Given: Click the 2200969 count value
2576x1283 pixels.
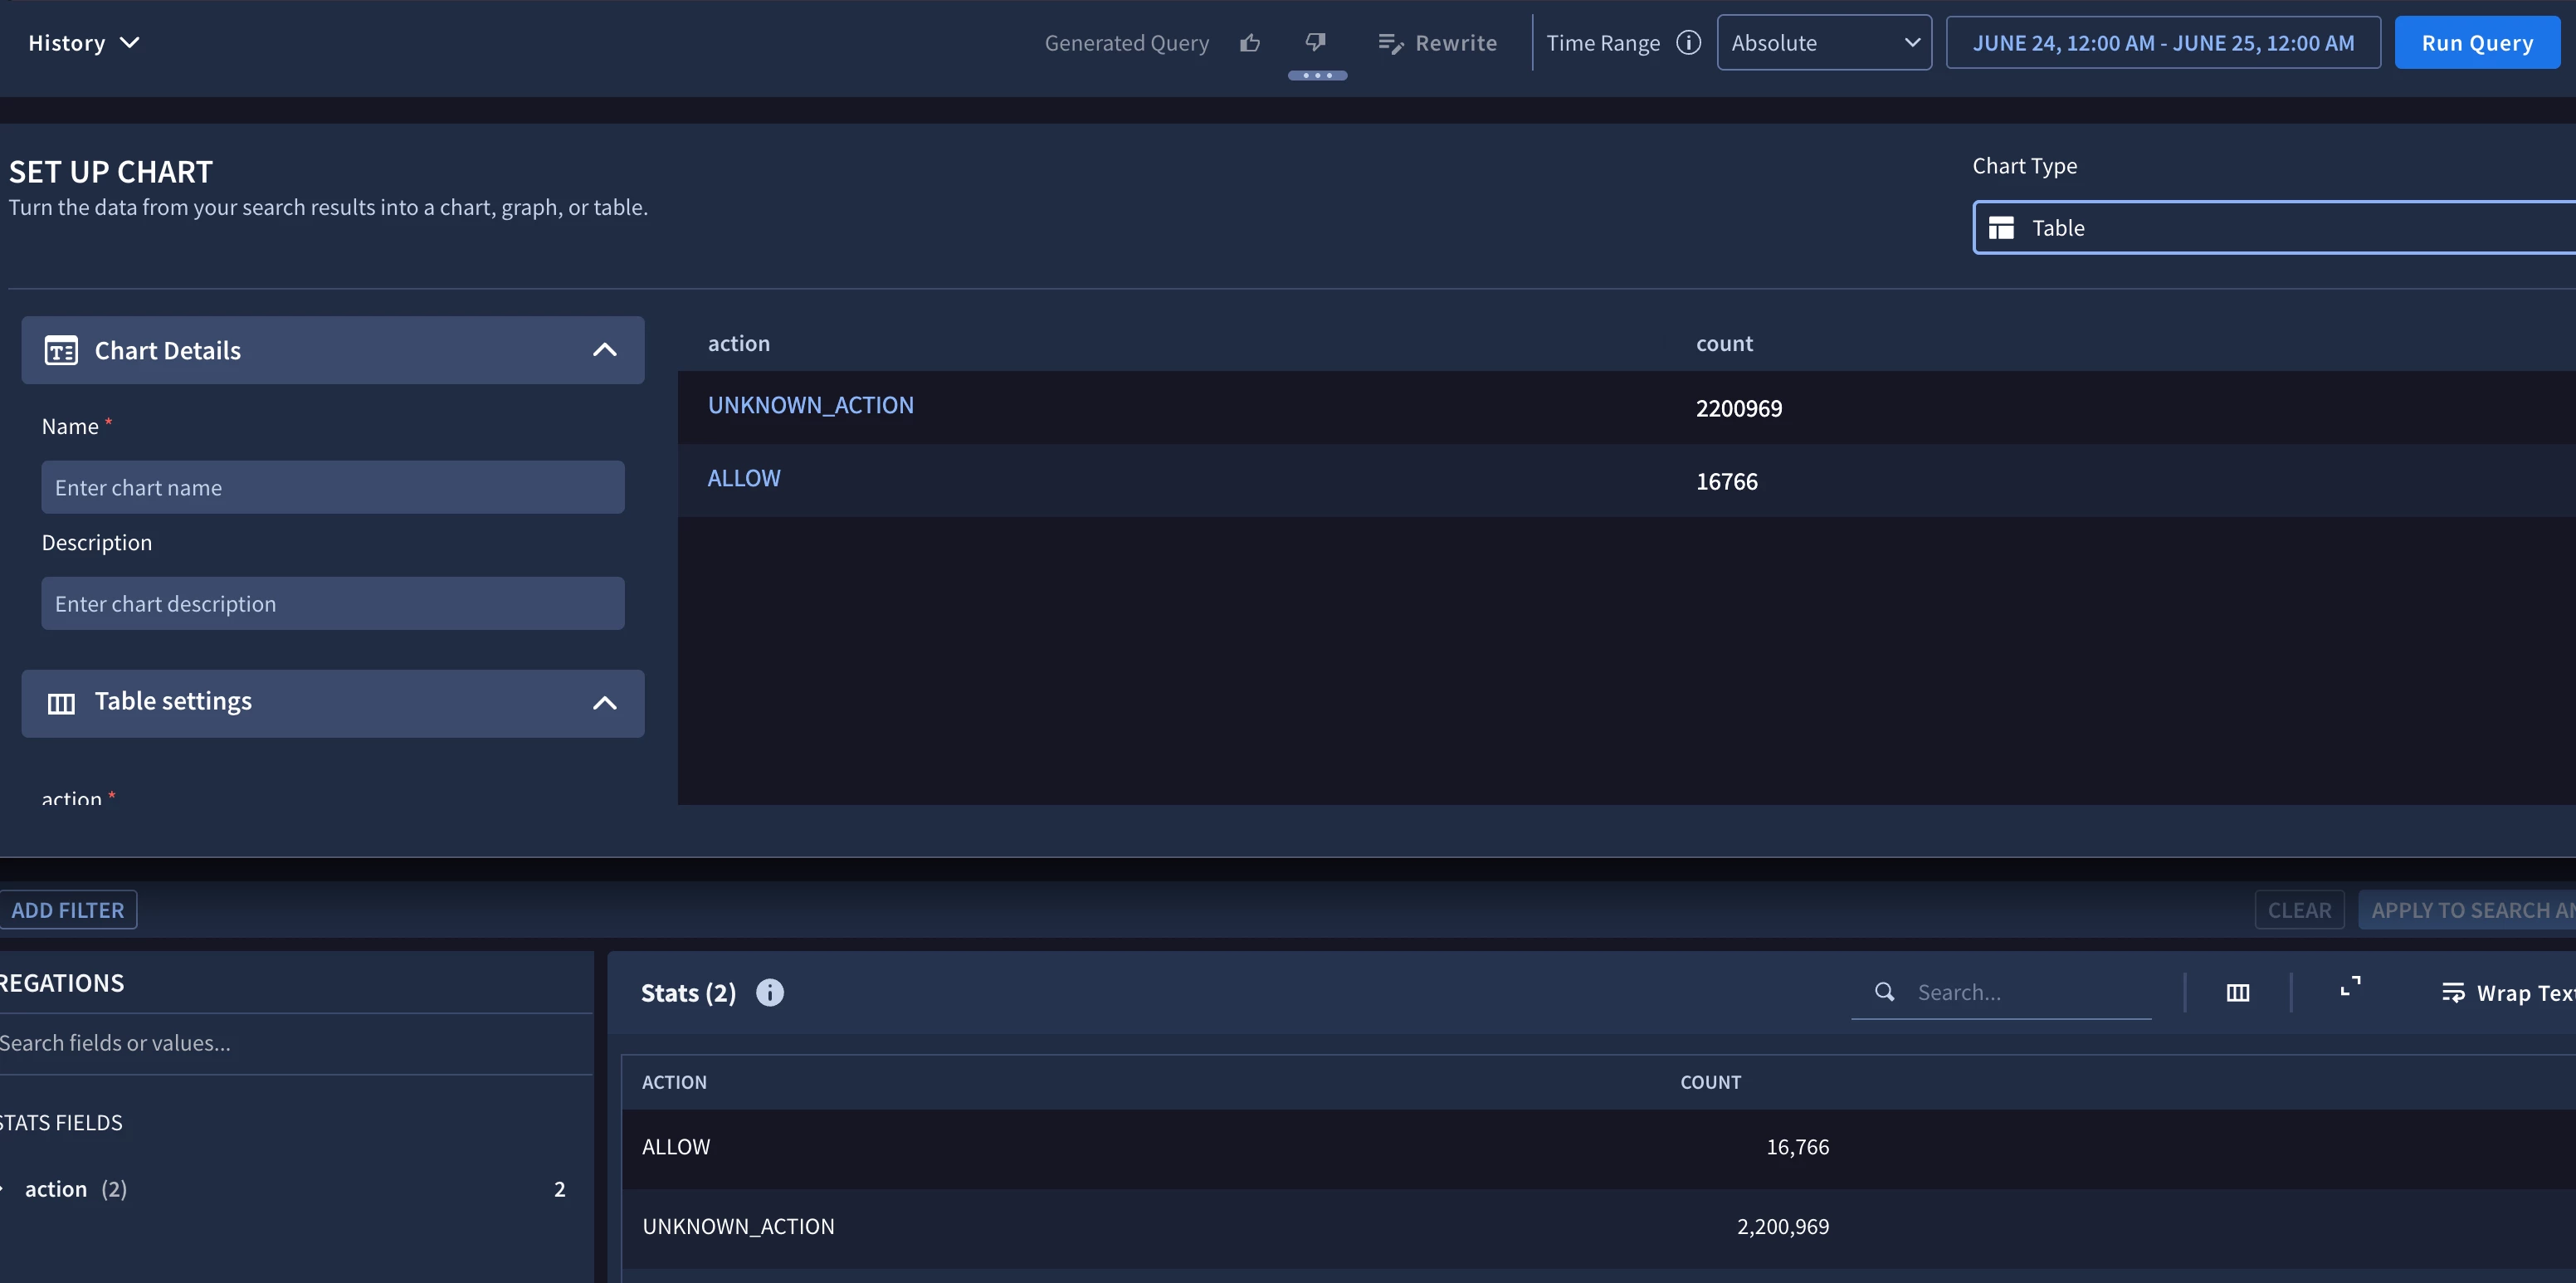Looking at the screenshot, I should tap(1738, 408).
